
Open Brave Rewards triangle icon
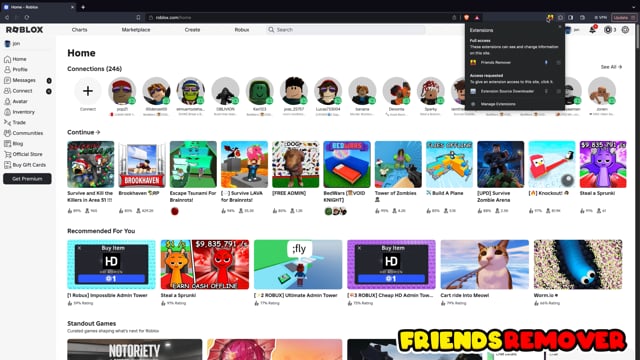pos(477,18)
